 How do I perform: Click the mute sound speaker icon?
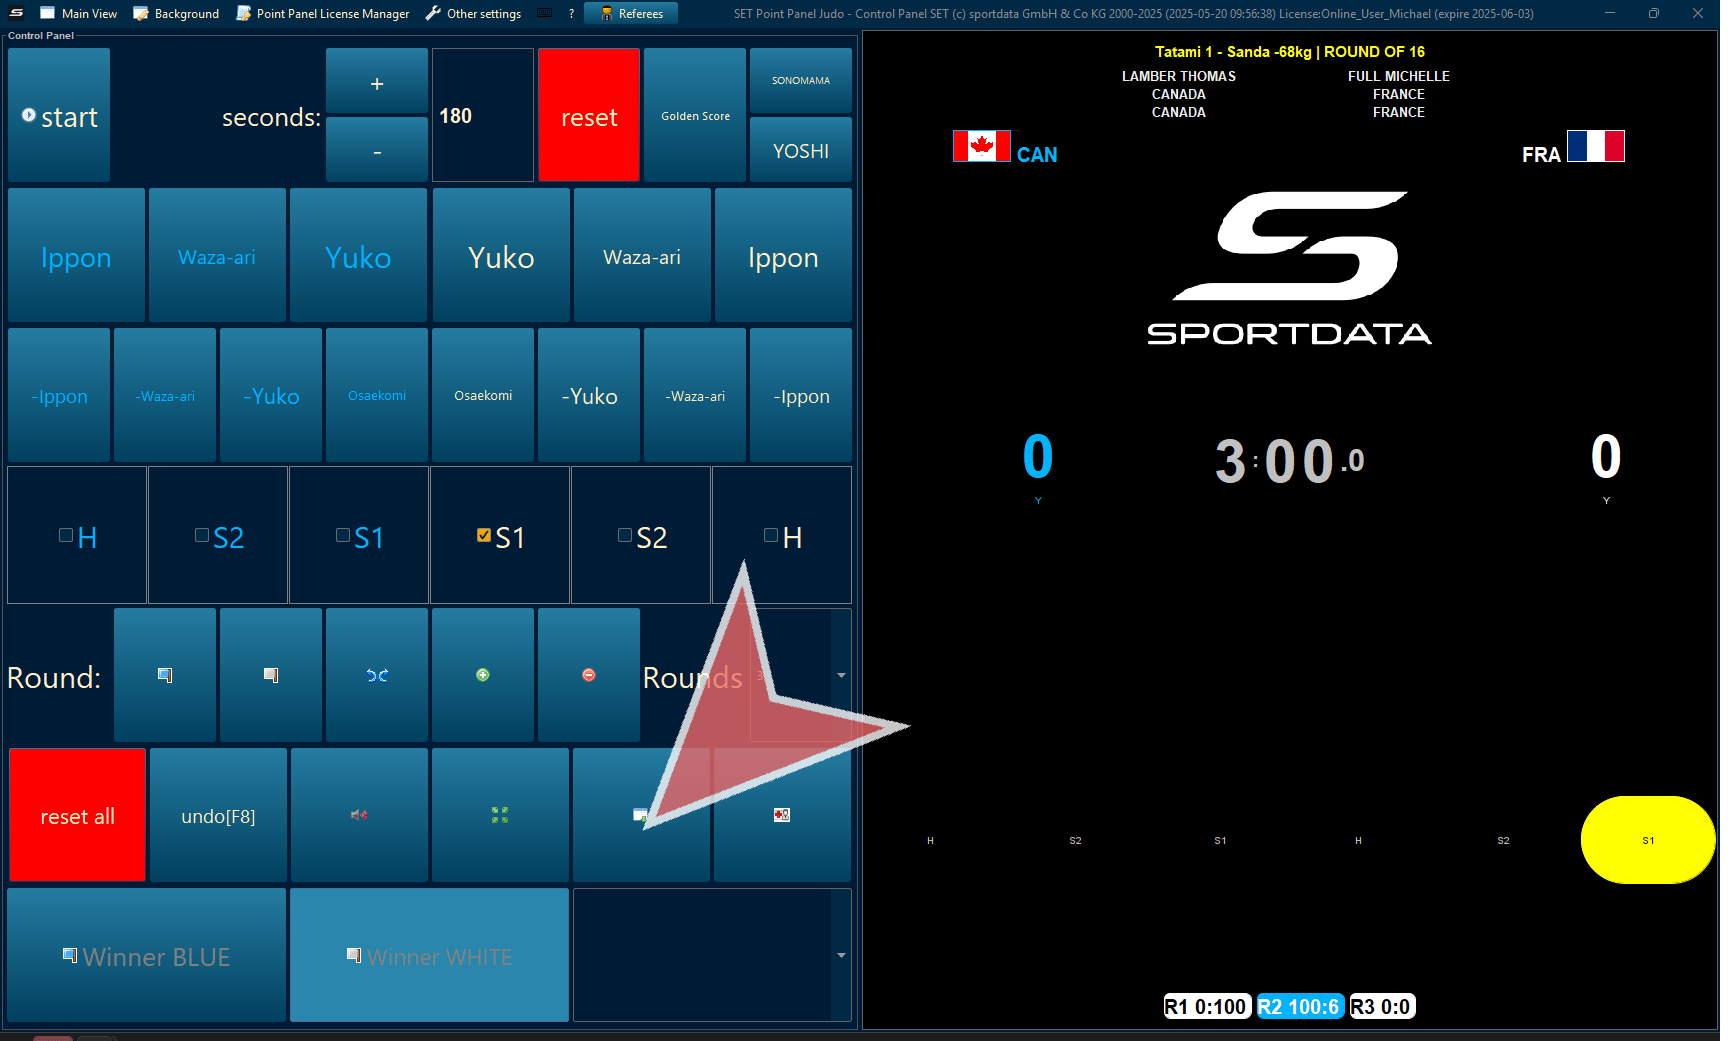click(359, 815)
